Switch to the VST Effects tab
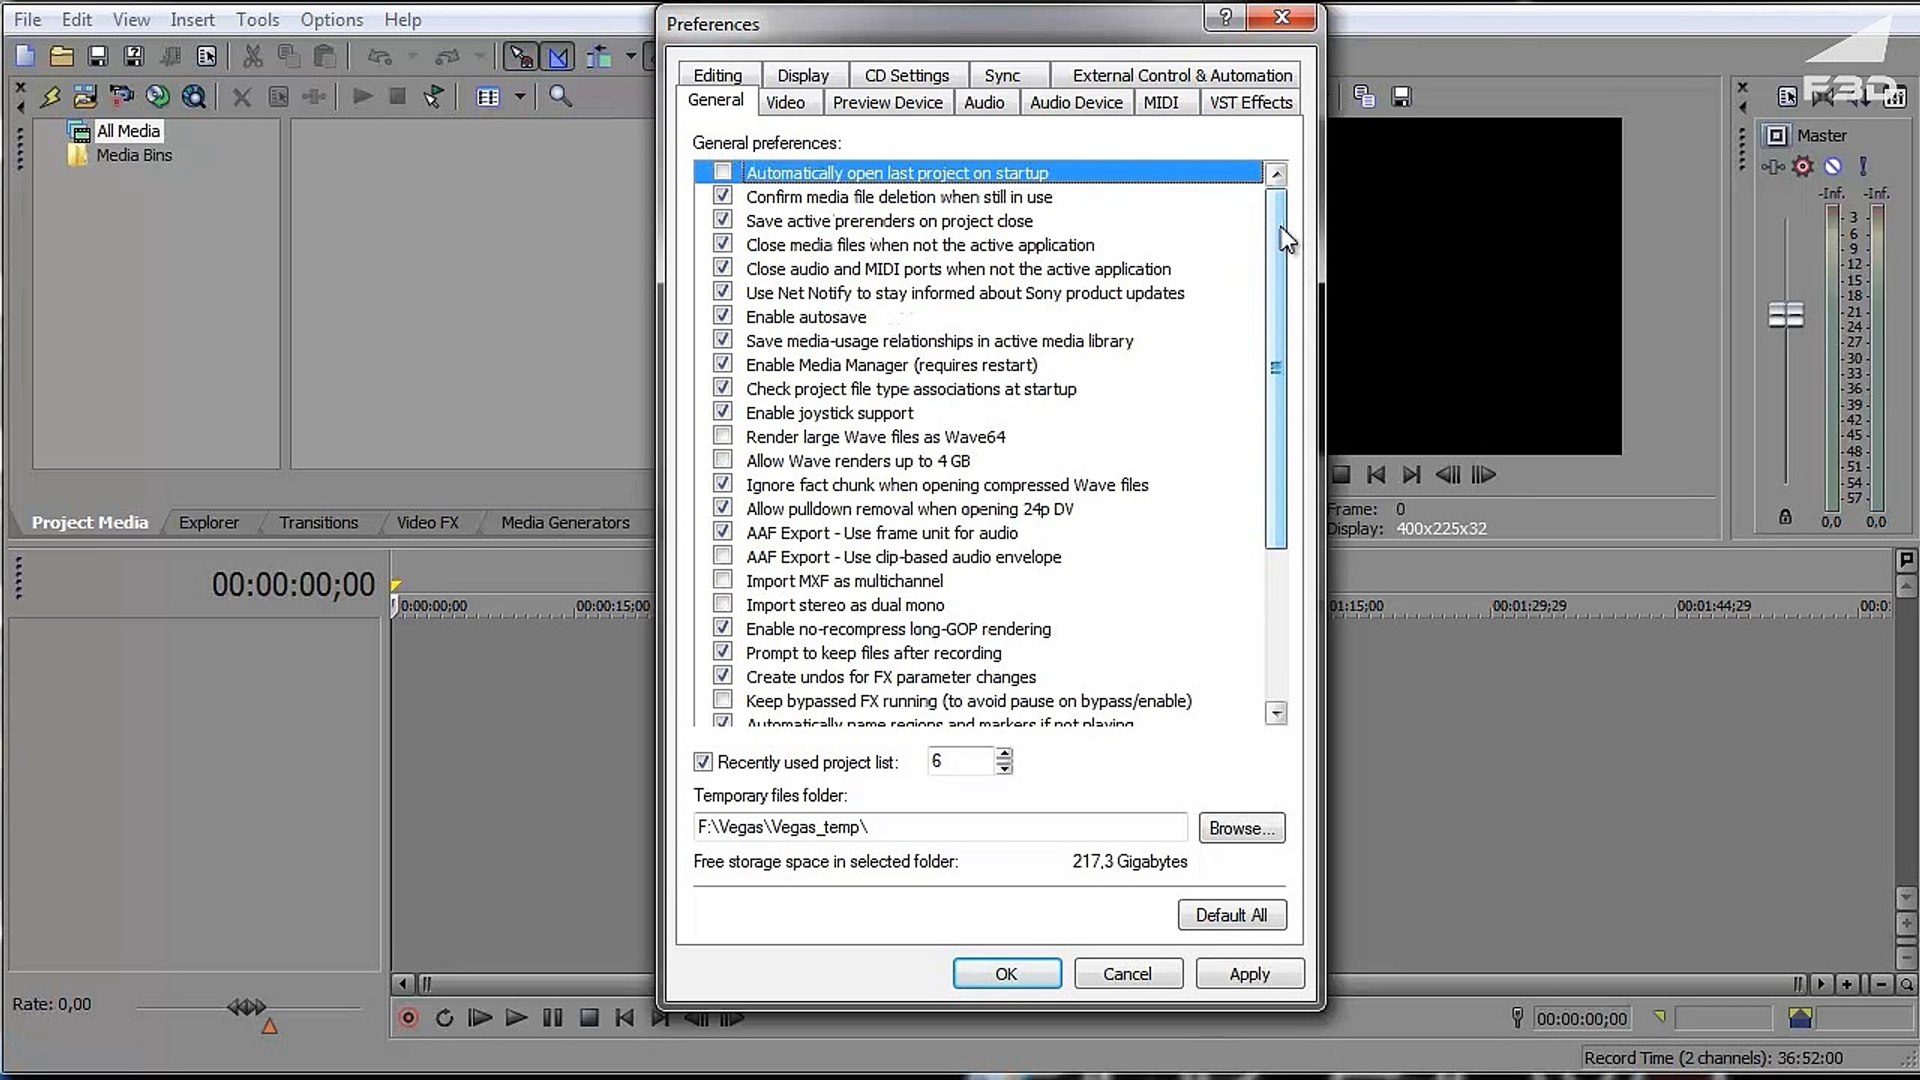This screenshot has width=1920, height=1080. (x=1250, y=102)
